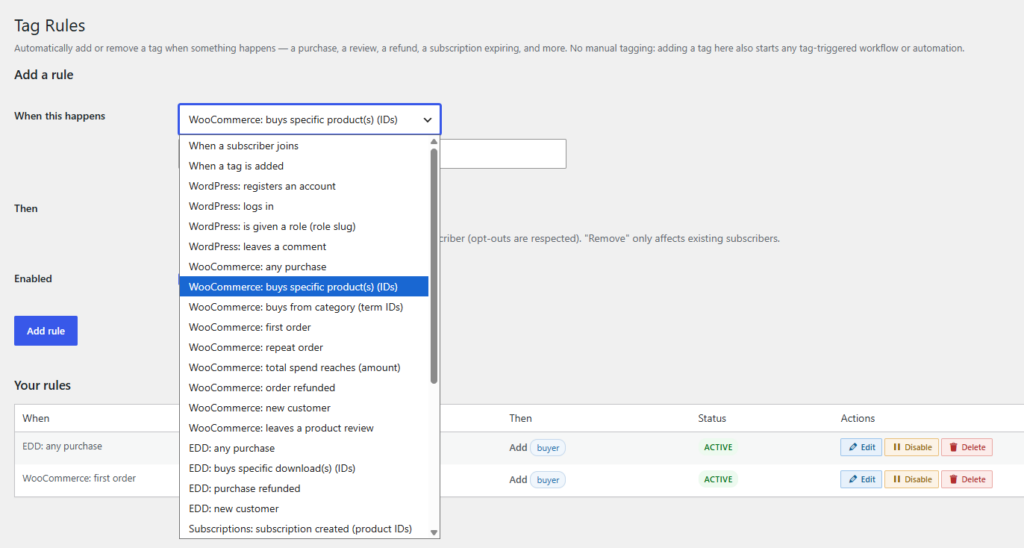Pick 'WooCommerce: any purchase' from list

point(304,267)
